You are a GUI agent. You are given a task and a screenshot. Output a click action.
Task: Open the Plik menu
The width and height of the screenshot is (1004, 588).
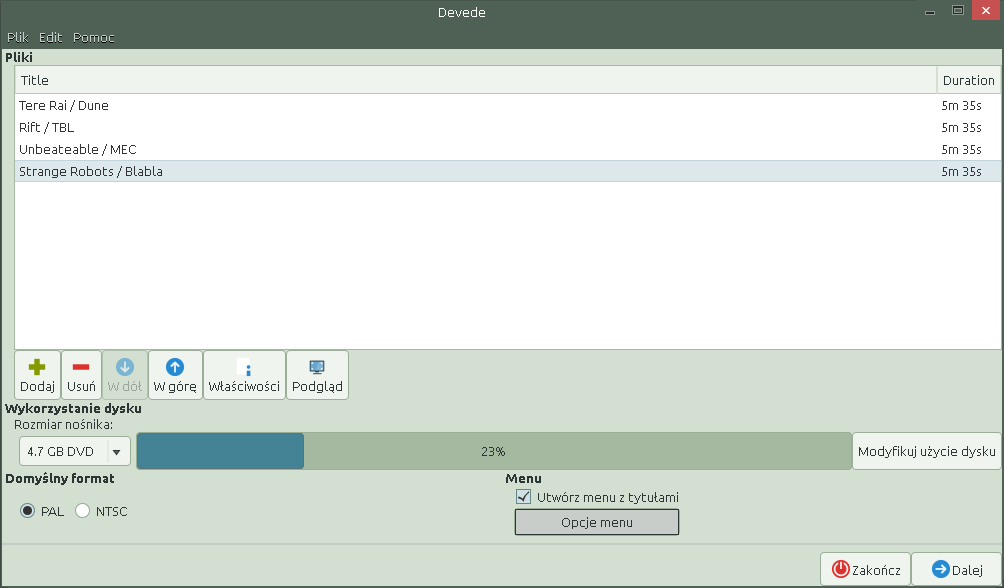pyautogui.click(x=18, y=38)
